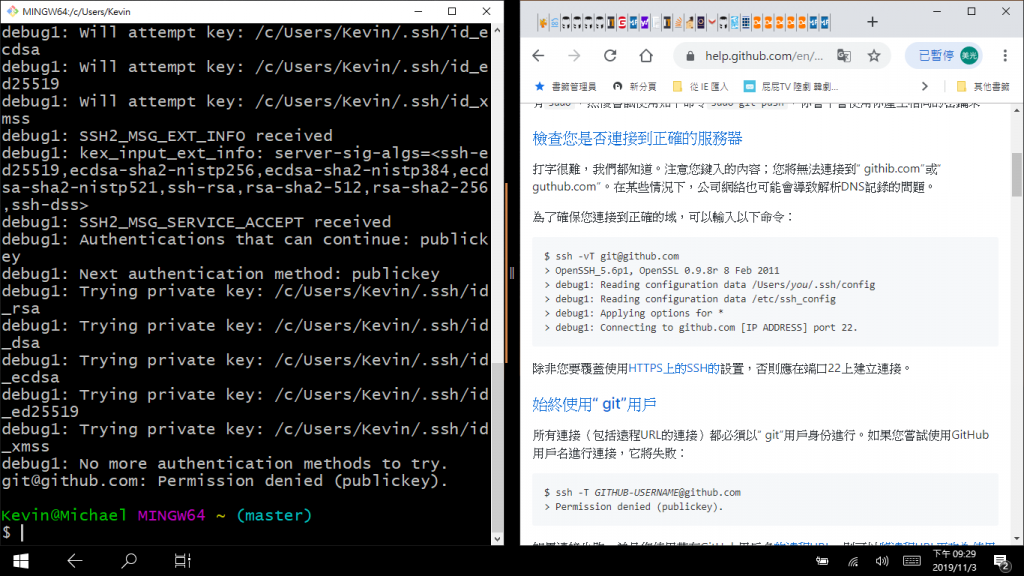The image size is (1024, 576).
Task: Click the 'No more authentication methods' line
Action: pyautogui.click(x=225, y=464)
